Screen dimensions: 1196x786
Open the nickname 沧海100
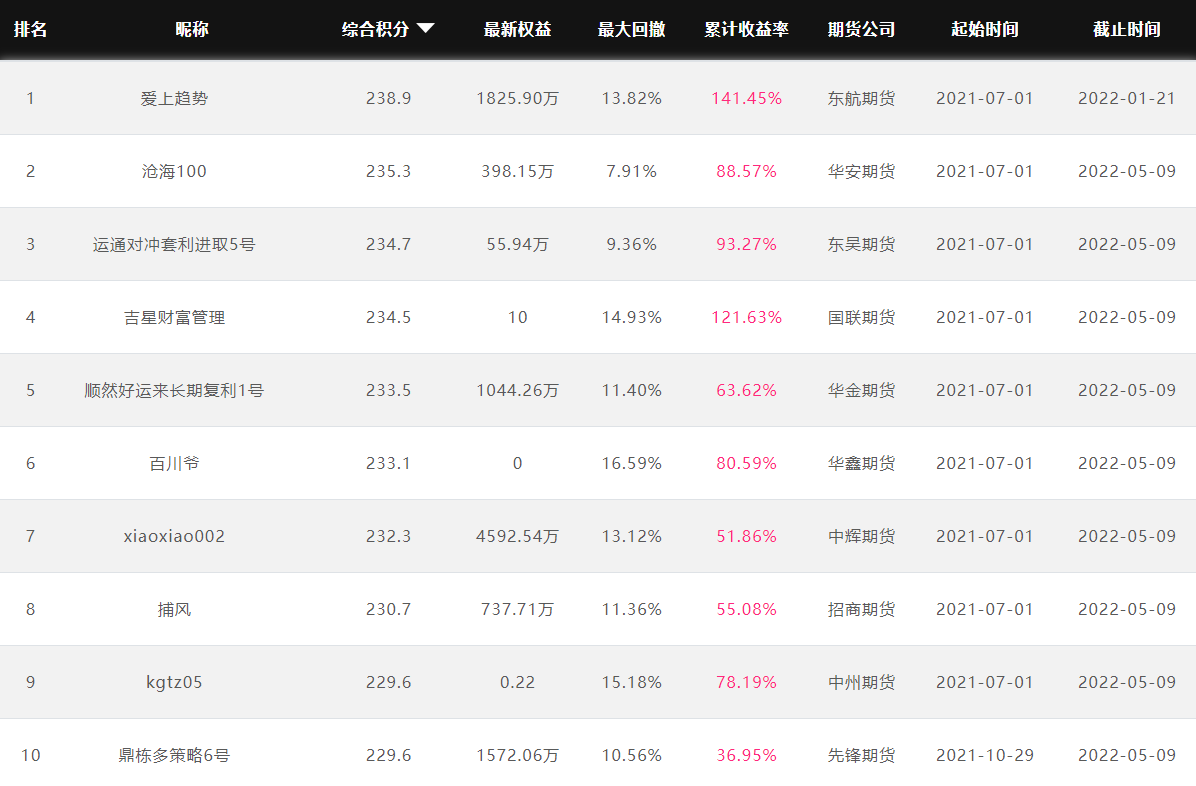pos(174,171)
